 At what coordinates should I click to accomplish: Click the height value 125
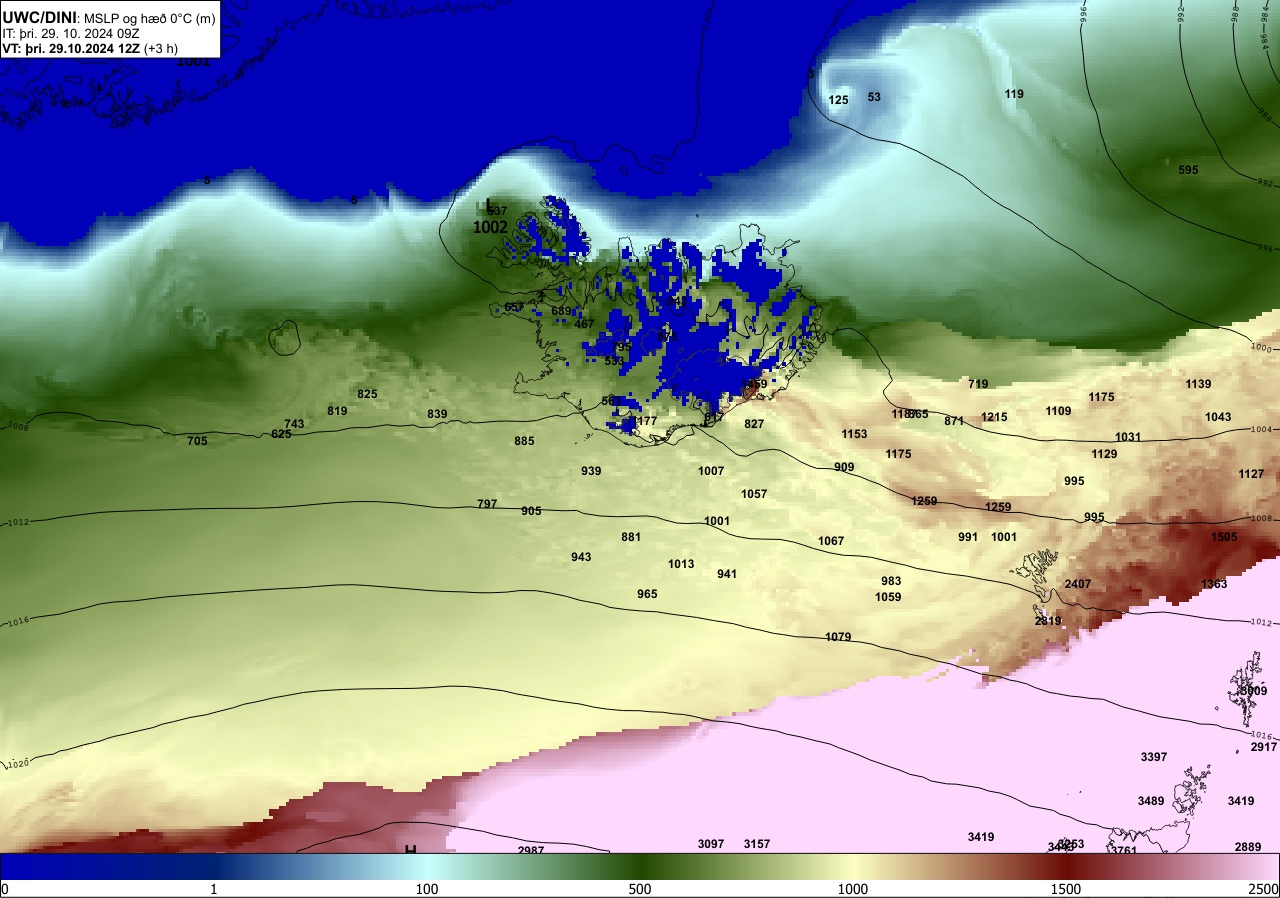click(839, 100)
